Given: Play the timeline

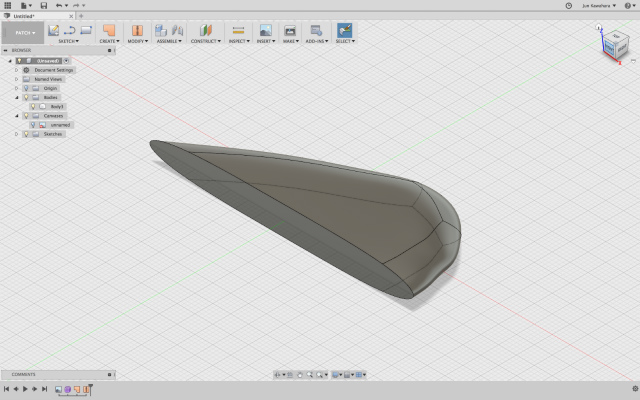Looking at the screenshot, I should pos(25,389).
